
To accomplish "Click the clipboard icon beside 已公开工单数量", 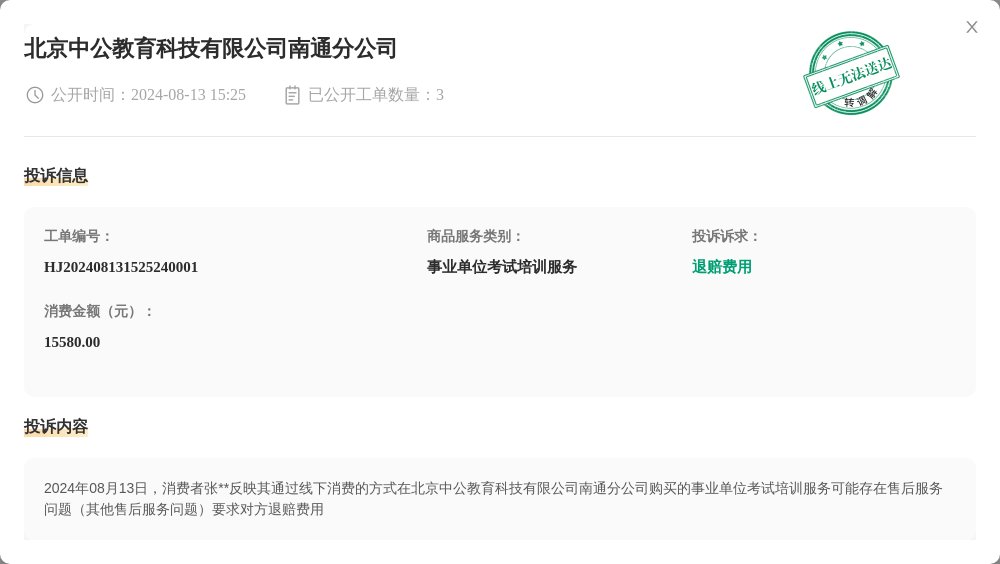I will coord(292,95).
